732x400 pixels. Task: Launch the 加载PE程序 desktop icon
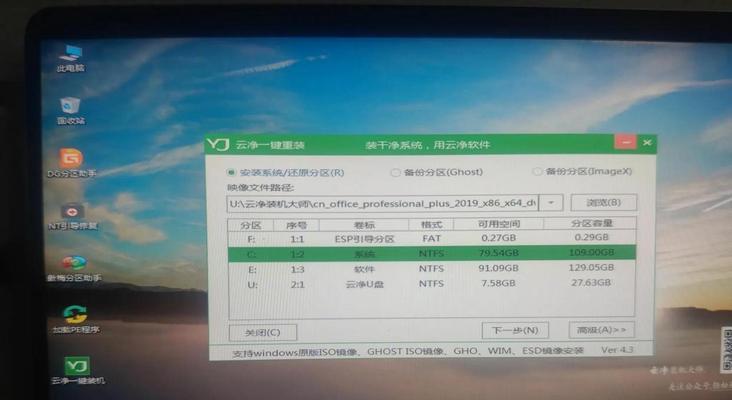[x=76, y=320]
